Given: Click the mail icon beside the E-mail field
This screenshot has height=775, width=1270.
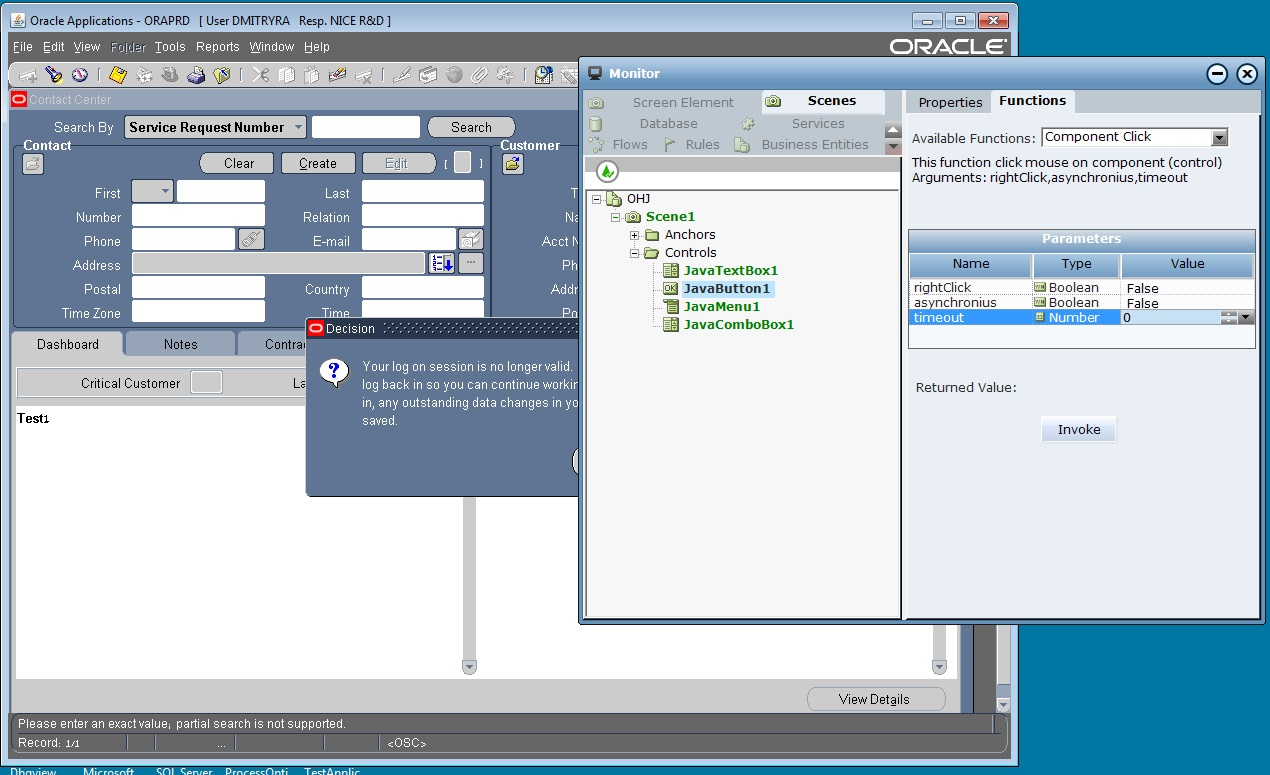Looking at the screenshot, I should (471, 239).
